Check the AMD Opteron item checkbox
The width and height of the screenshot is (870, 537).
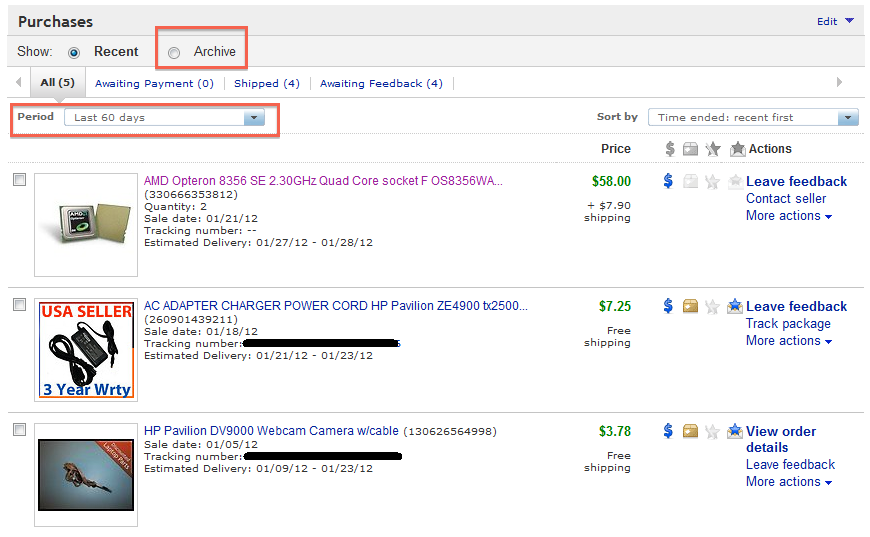[x=19, y=180]
